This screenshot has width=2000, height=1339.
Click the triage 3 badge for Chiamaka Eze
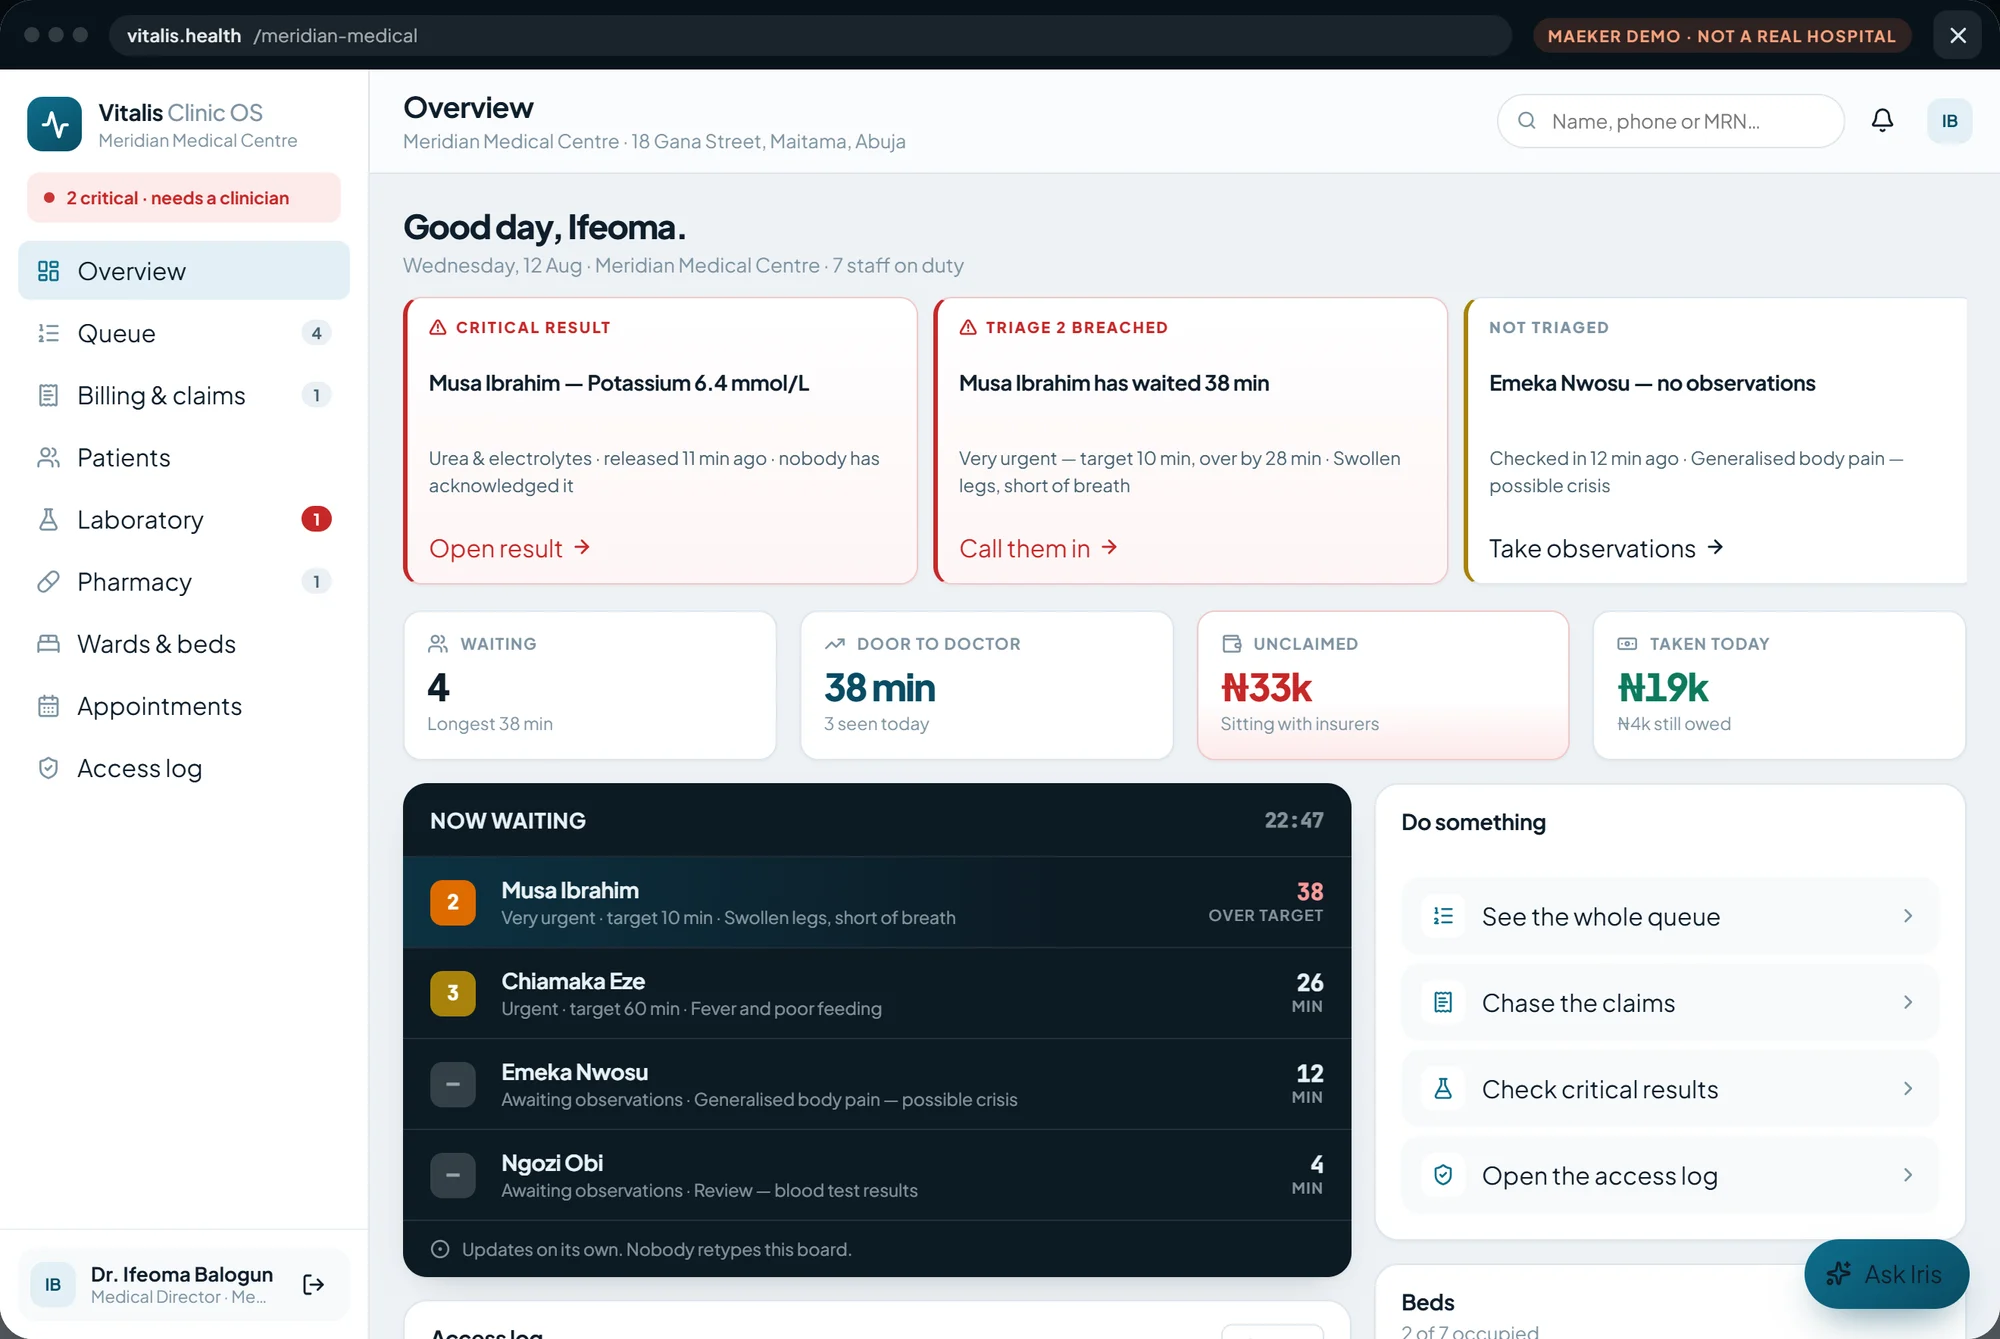(453, 993)
